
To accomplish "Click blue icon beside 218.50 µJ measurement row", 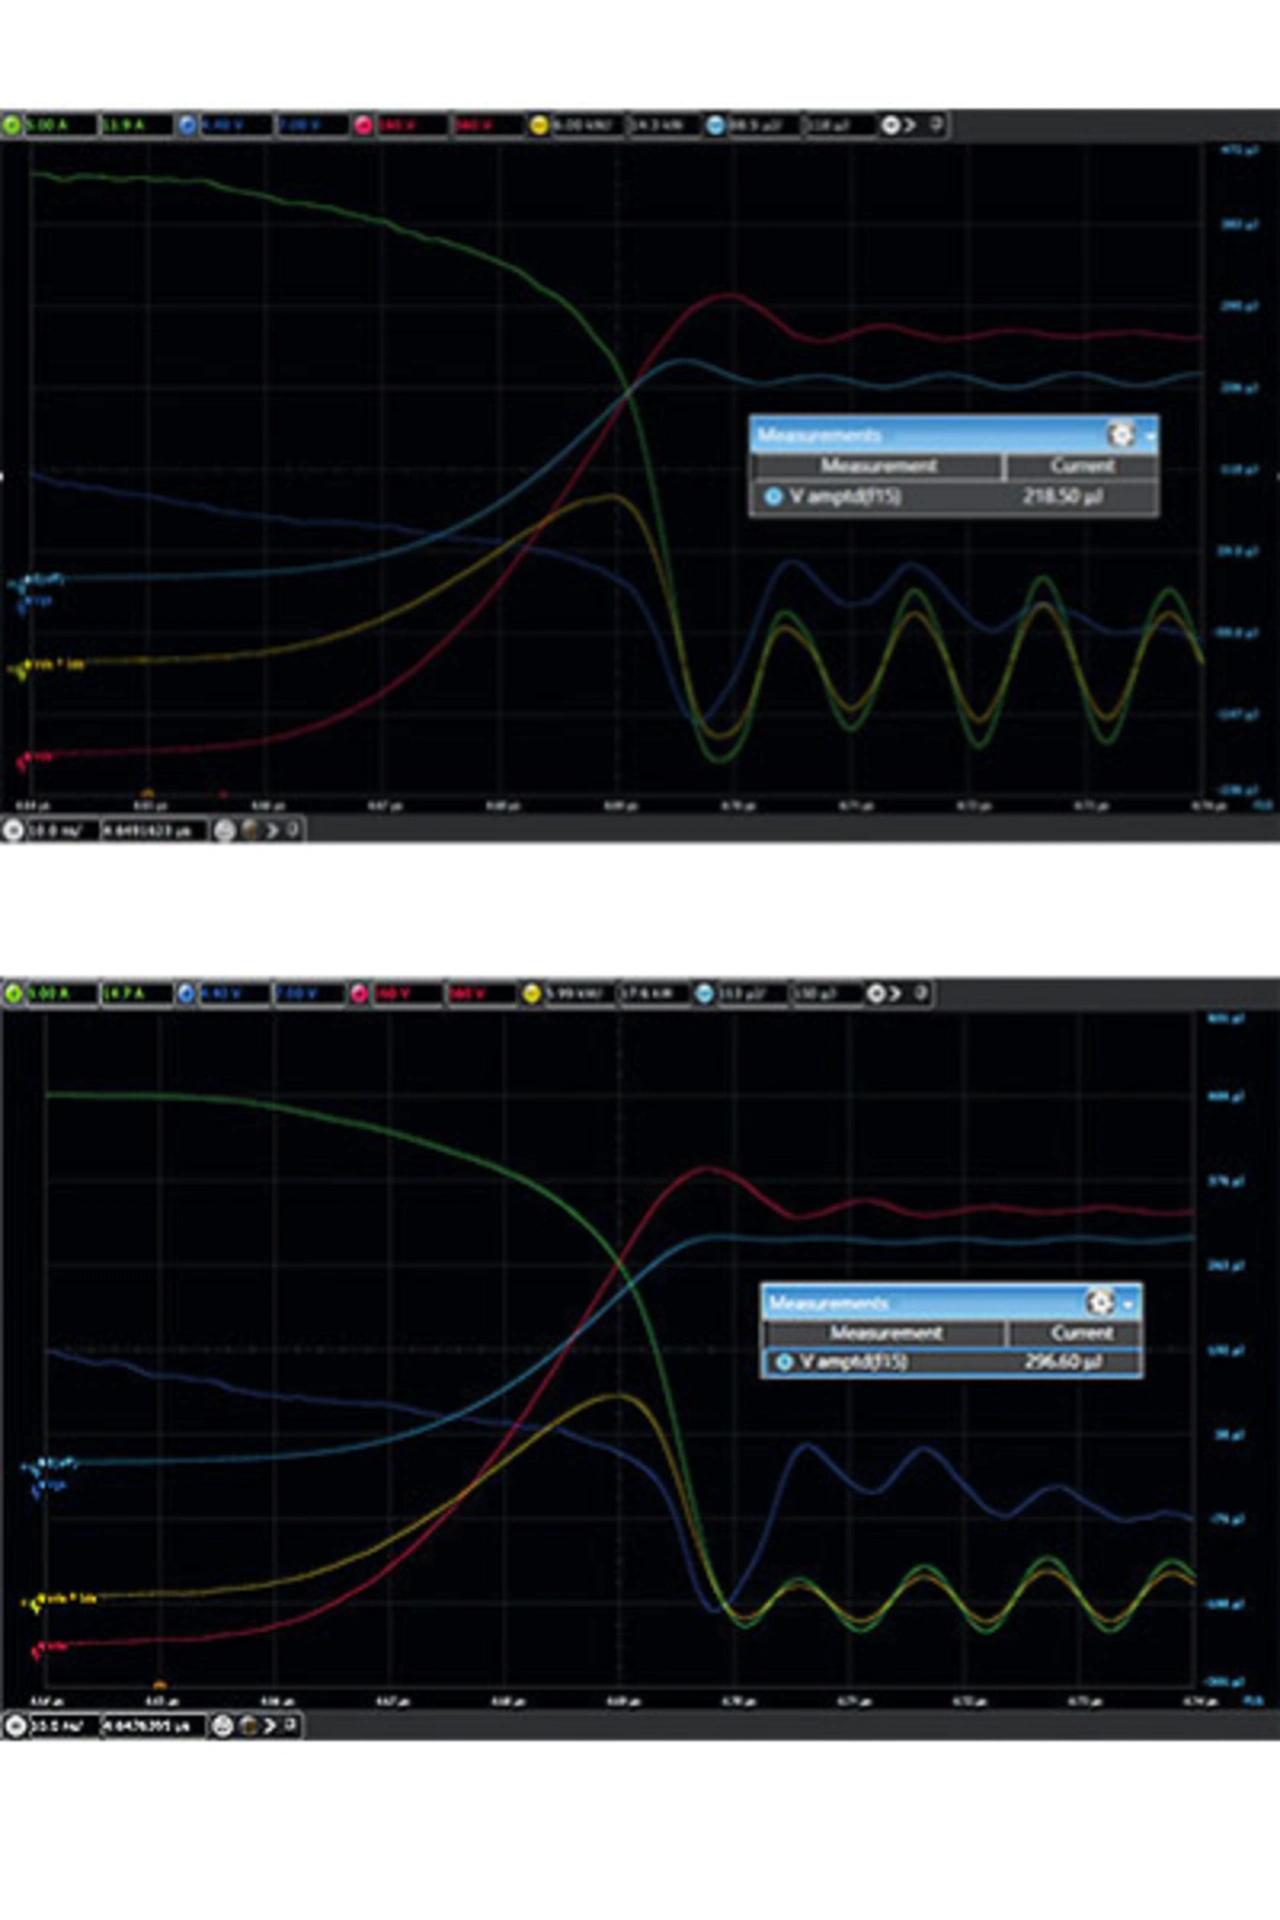I will pyautogui.click(x=773, y=496).
